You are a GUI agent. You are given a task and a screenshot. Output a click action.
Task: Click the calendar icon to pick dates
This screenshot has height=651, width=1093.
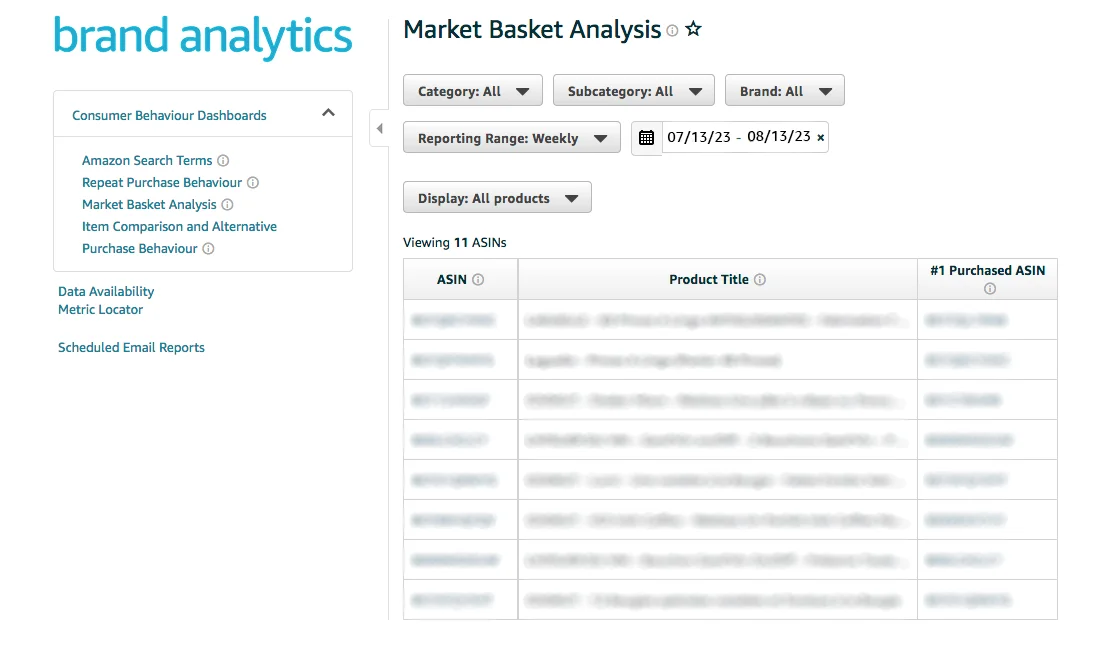point(646,138)
